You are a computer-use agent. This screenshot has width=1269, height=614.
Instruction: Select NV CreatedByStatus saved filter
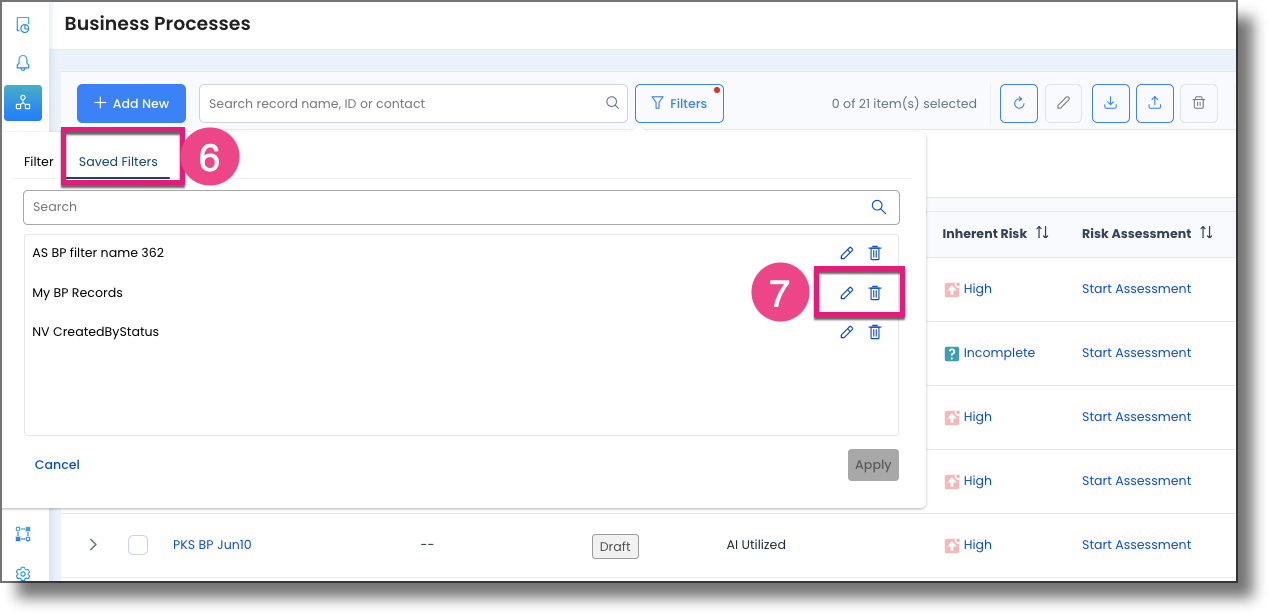(x=95, y=332)
